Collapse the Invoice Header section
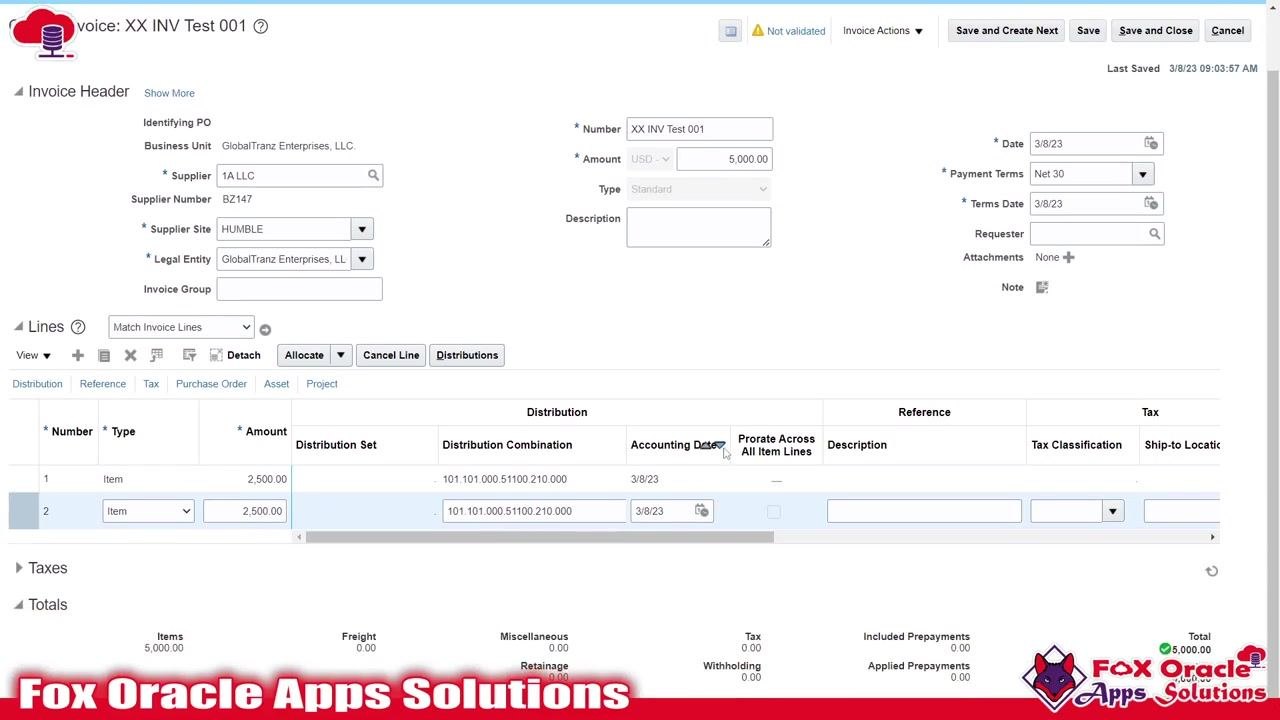 pos(19,92)
